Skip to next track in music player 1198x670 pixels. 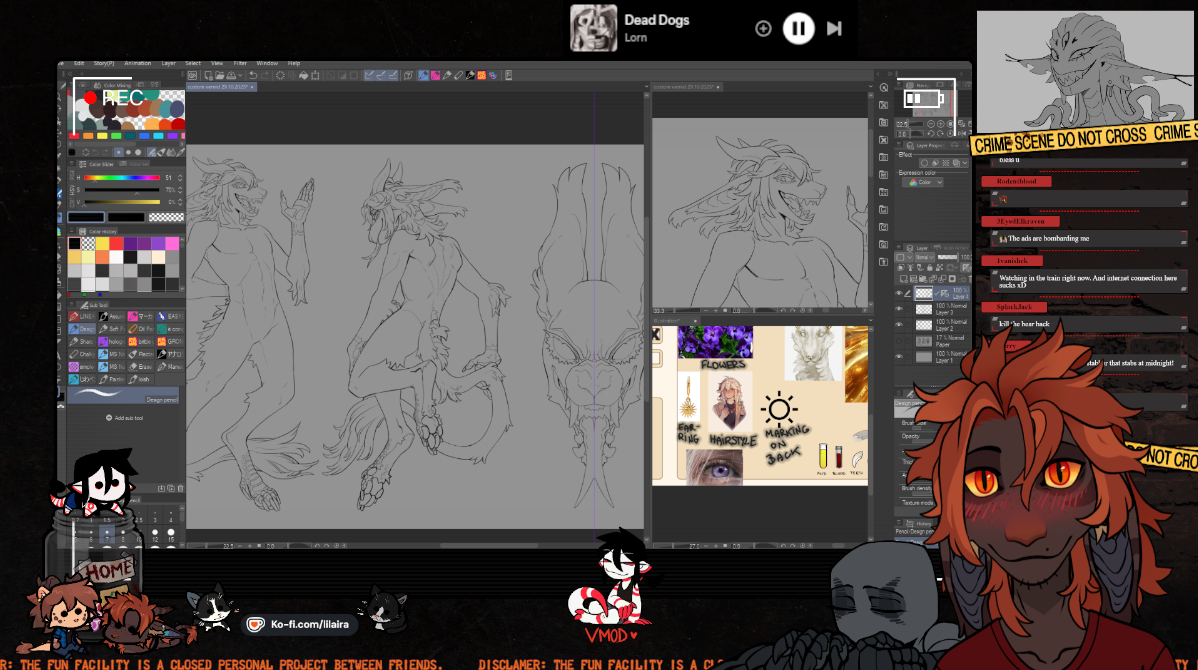tap(834, 28)
